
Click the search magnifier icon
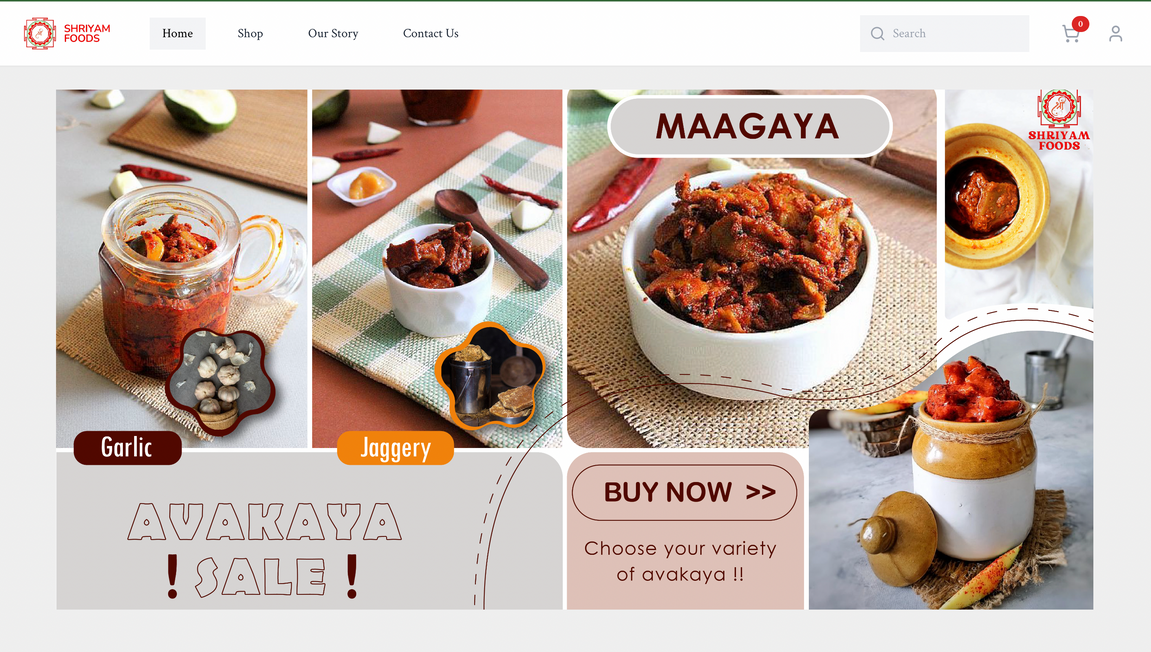[877, 34]
